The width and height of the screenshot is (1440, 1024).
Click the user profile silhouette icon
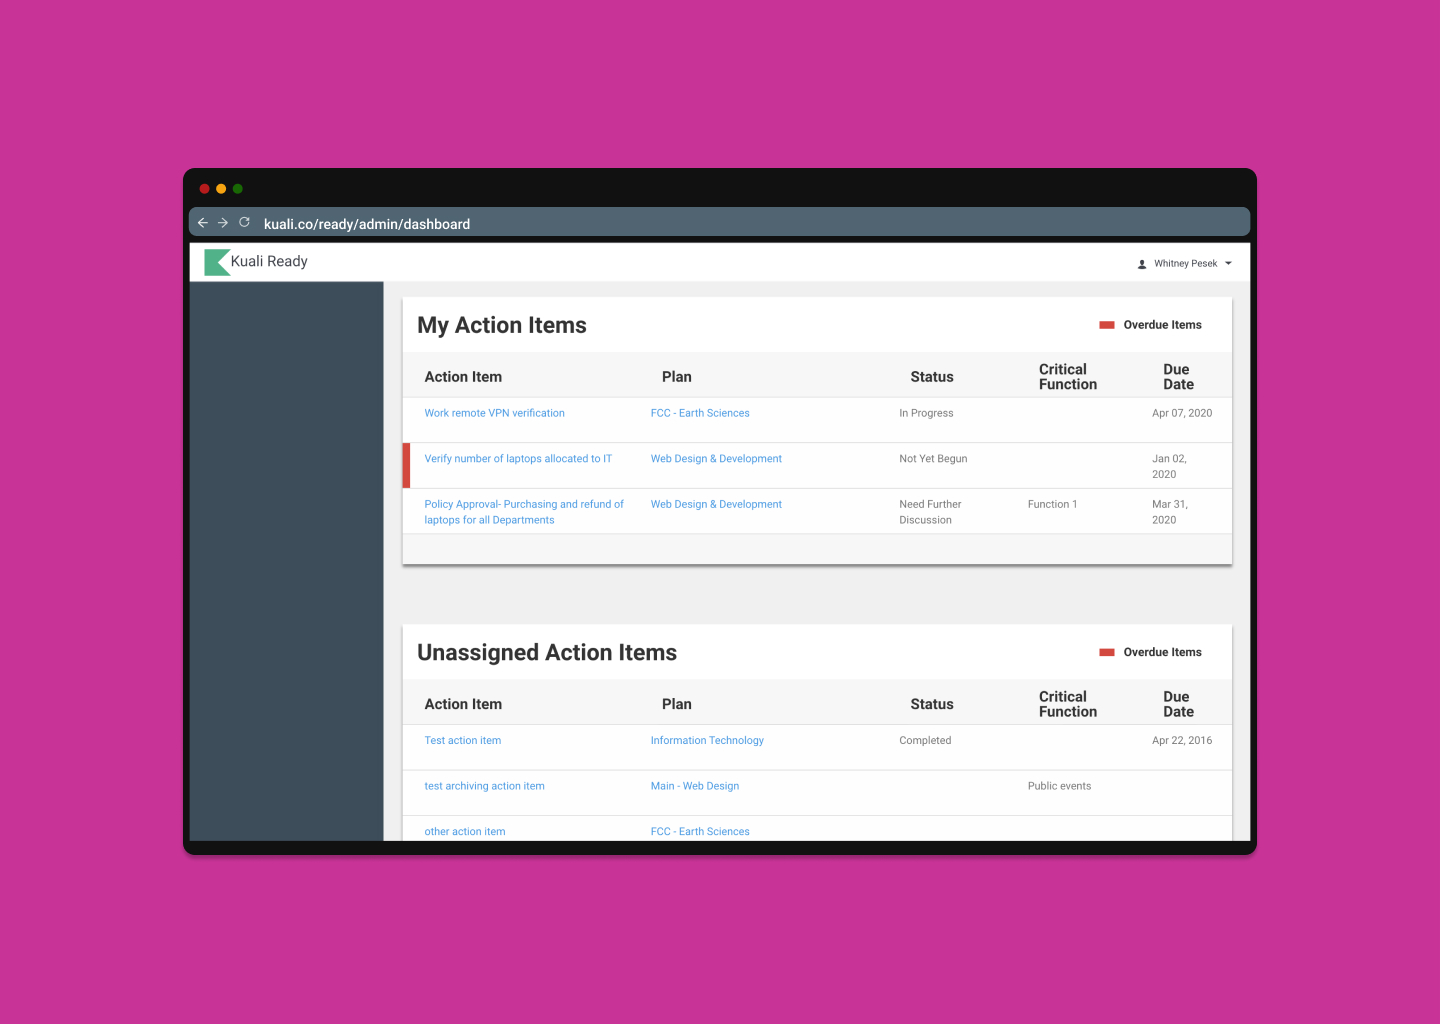click(x=1142, y=264)
